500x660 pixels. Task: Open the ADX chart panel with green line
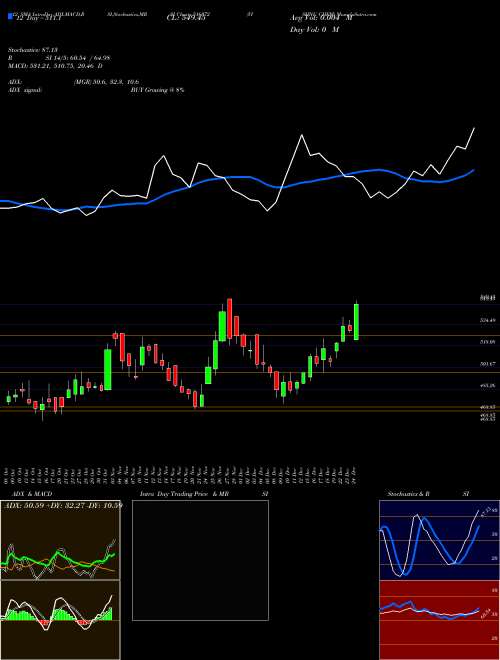click(x=60, y=540)
